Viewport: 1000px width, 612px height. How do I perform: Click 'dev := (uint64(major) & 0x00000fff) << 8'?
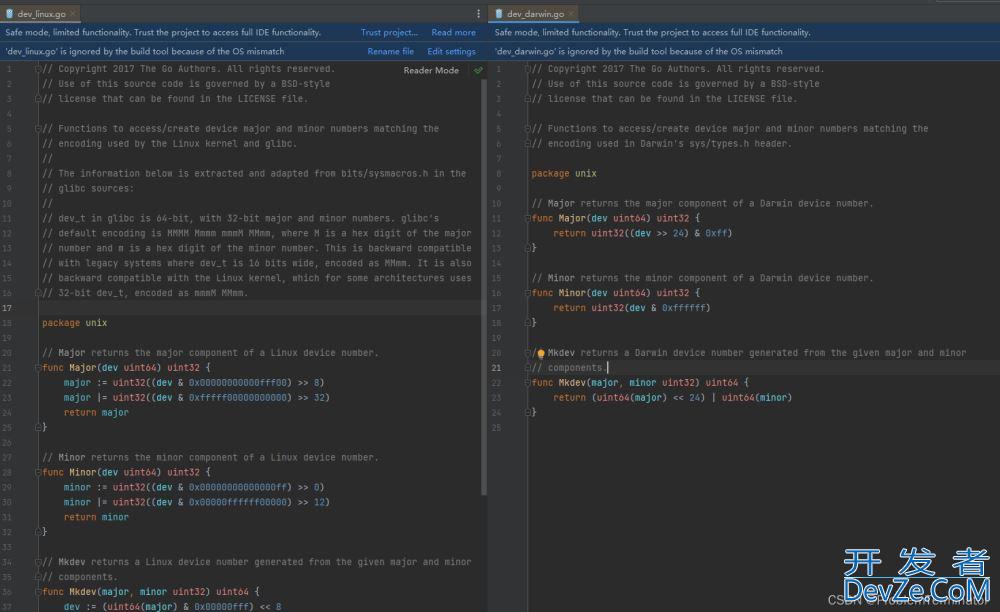[x=173, y=607]
